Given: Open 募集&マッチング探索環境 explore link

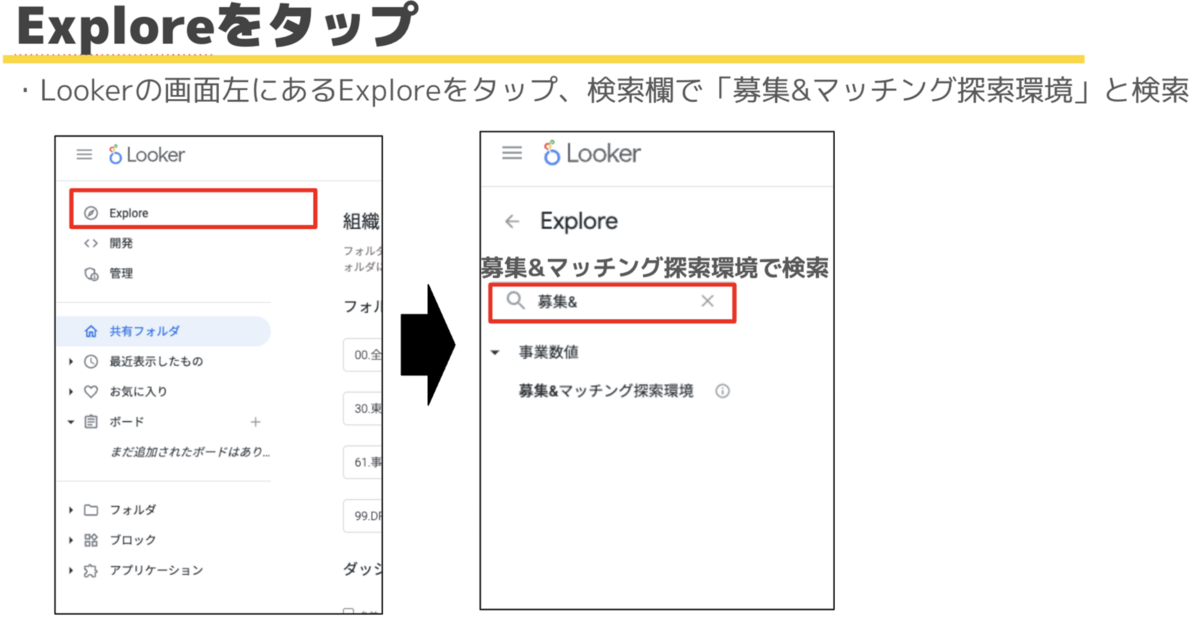Looking at the screenshot, I should pyautogui.click(x=606, y=391).
